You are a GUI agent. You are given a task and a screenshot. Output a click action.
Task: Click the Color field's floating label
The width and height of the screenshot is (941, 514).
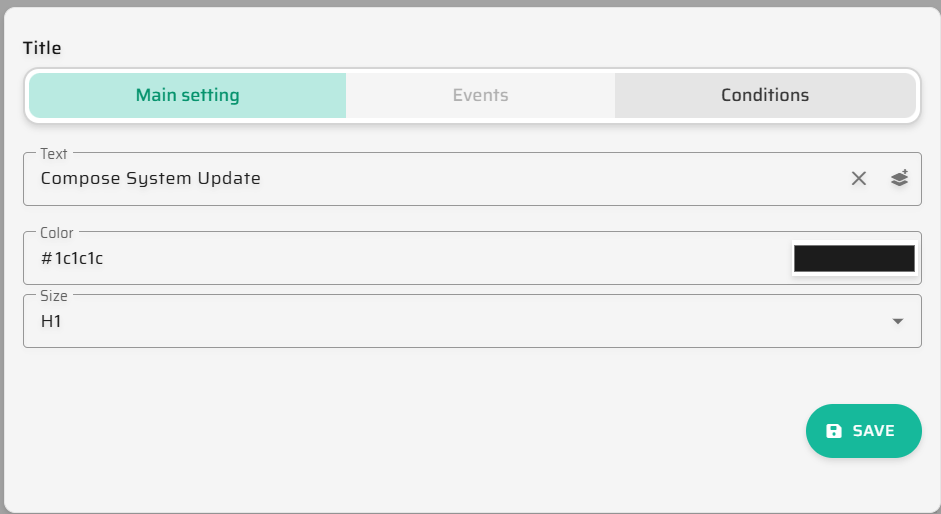[57, 233]
